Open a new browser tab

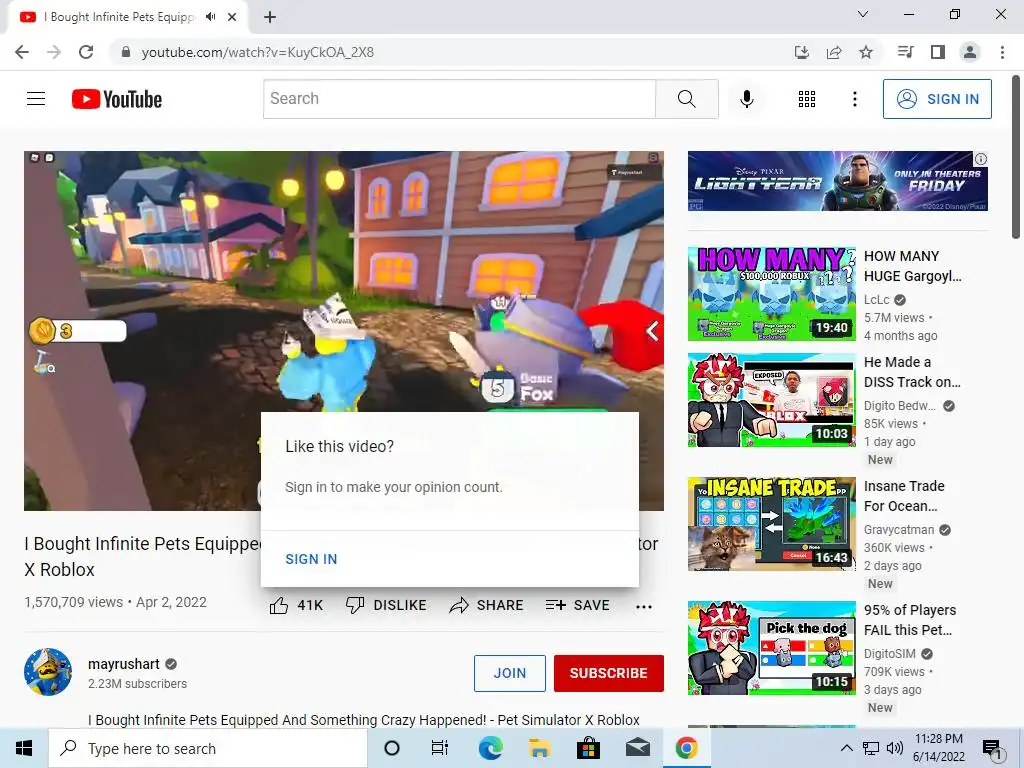click(270, 17)
